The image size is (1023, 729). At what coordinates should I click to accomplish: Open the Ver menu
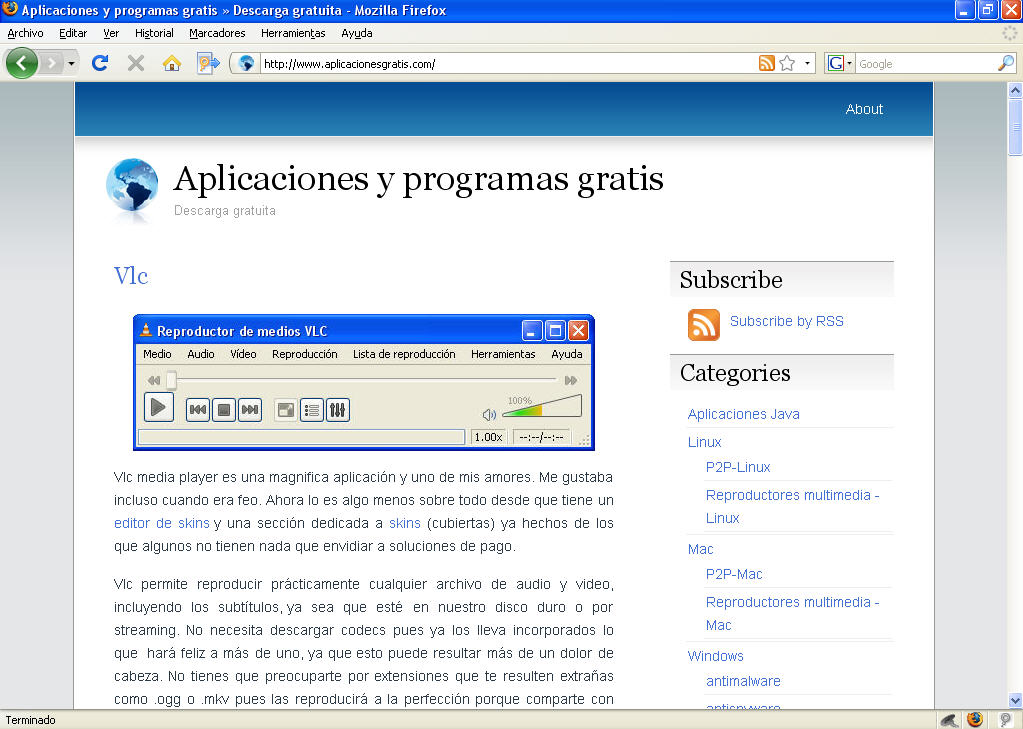(x=111, y=33)
